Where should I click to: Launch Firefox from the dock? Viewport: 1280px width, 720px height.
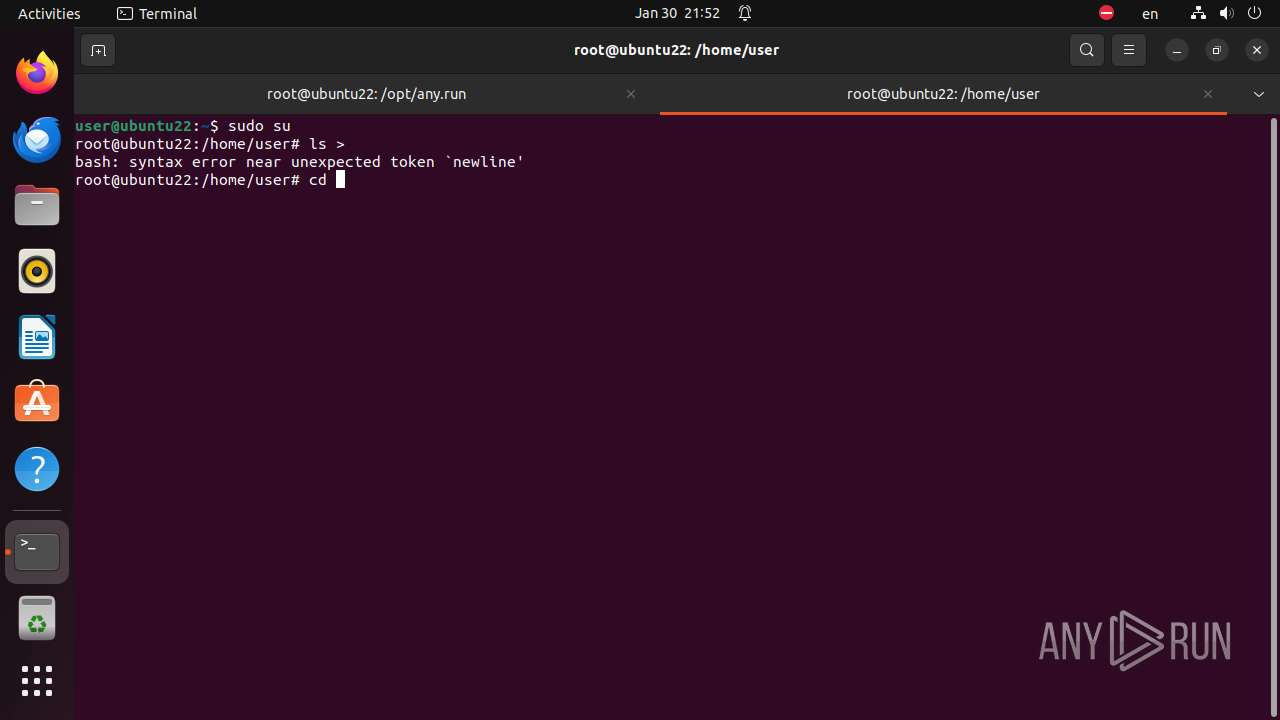pyautogui.click(x=37, y=74)
